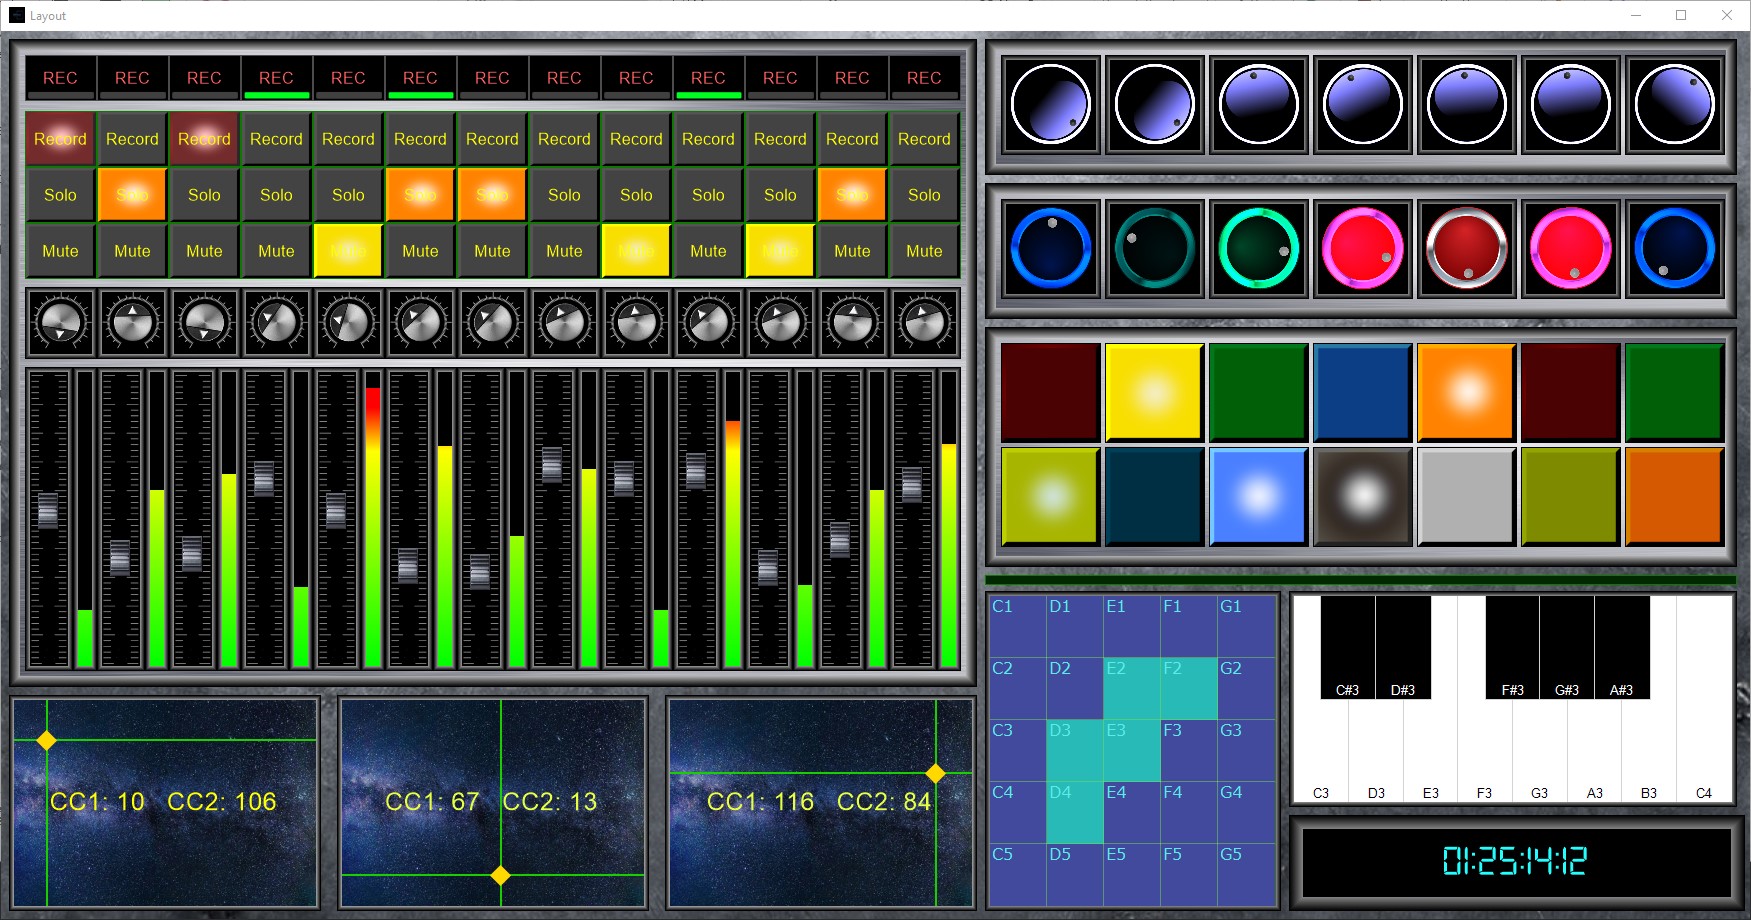Image resolution: width=1751 pixels, height=920 pixels.
Task: Click the last purple gradient knob
Action: tap(1674, 104)
